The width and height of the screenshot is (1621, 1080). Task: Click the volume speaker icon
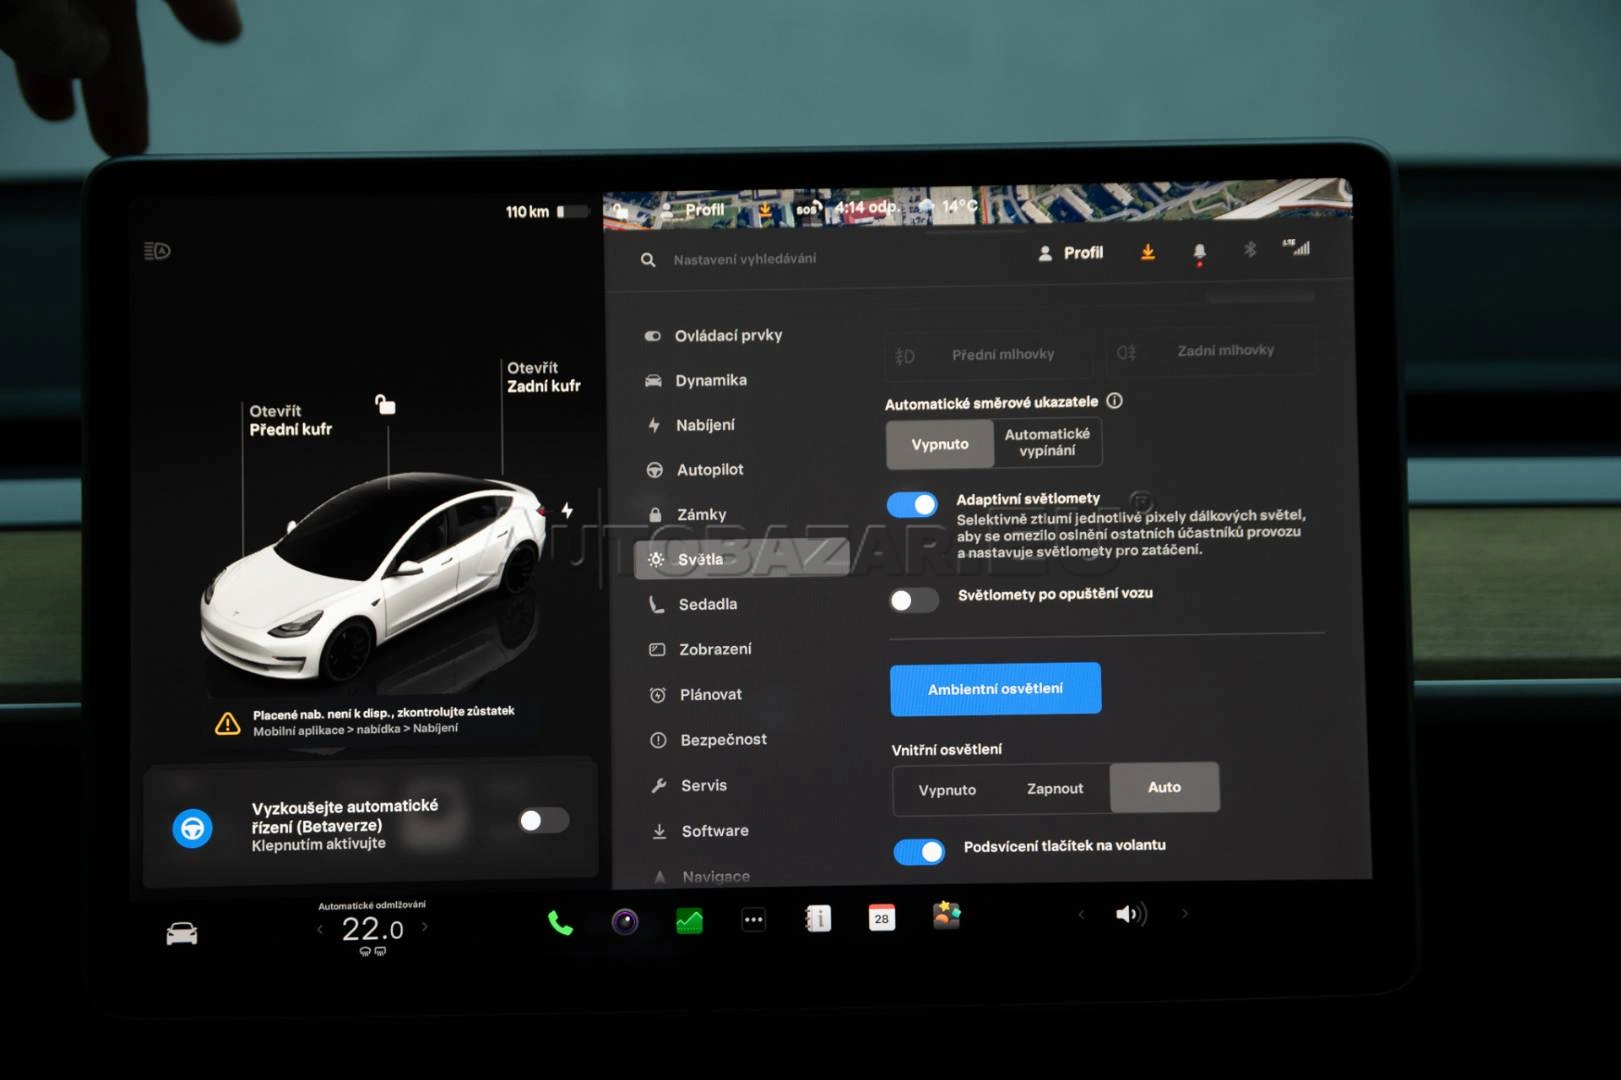tap(1131, 914)
